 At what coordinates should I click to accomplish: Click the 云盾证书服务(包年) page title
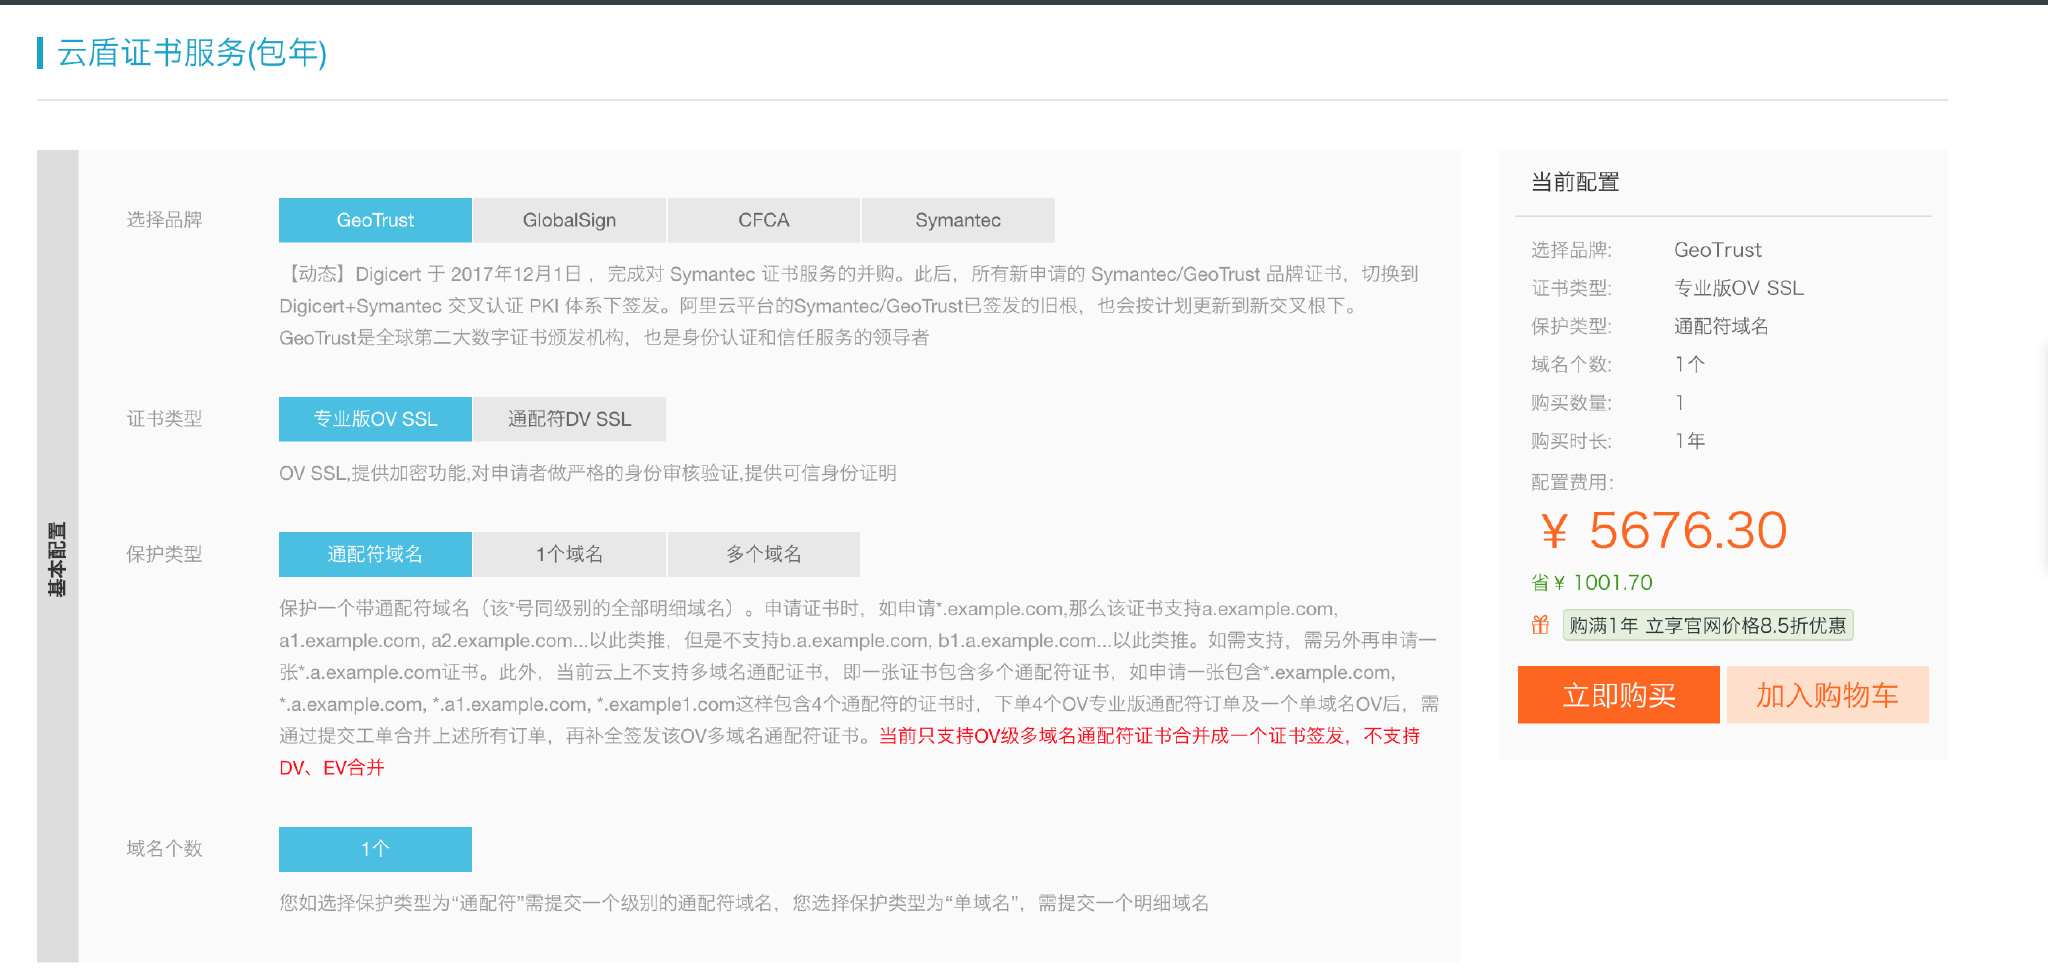click(192, 53)
